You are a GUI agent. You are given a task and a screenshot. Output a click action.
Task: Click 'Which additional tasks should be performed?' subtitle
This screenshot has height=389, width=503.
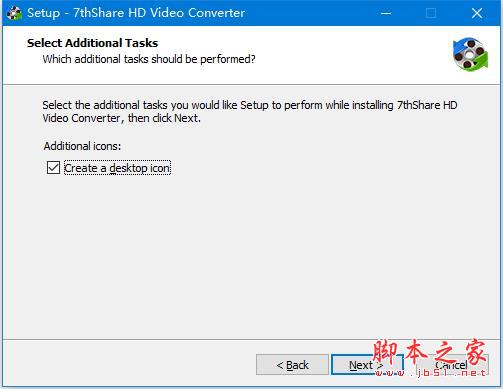coord(149,59)
